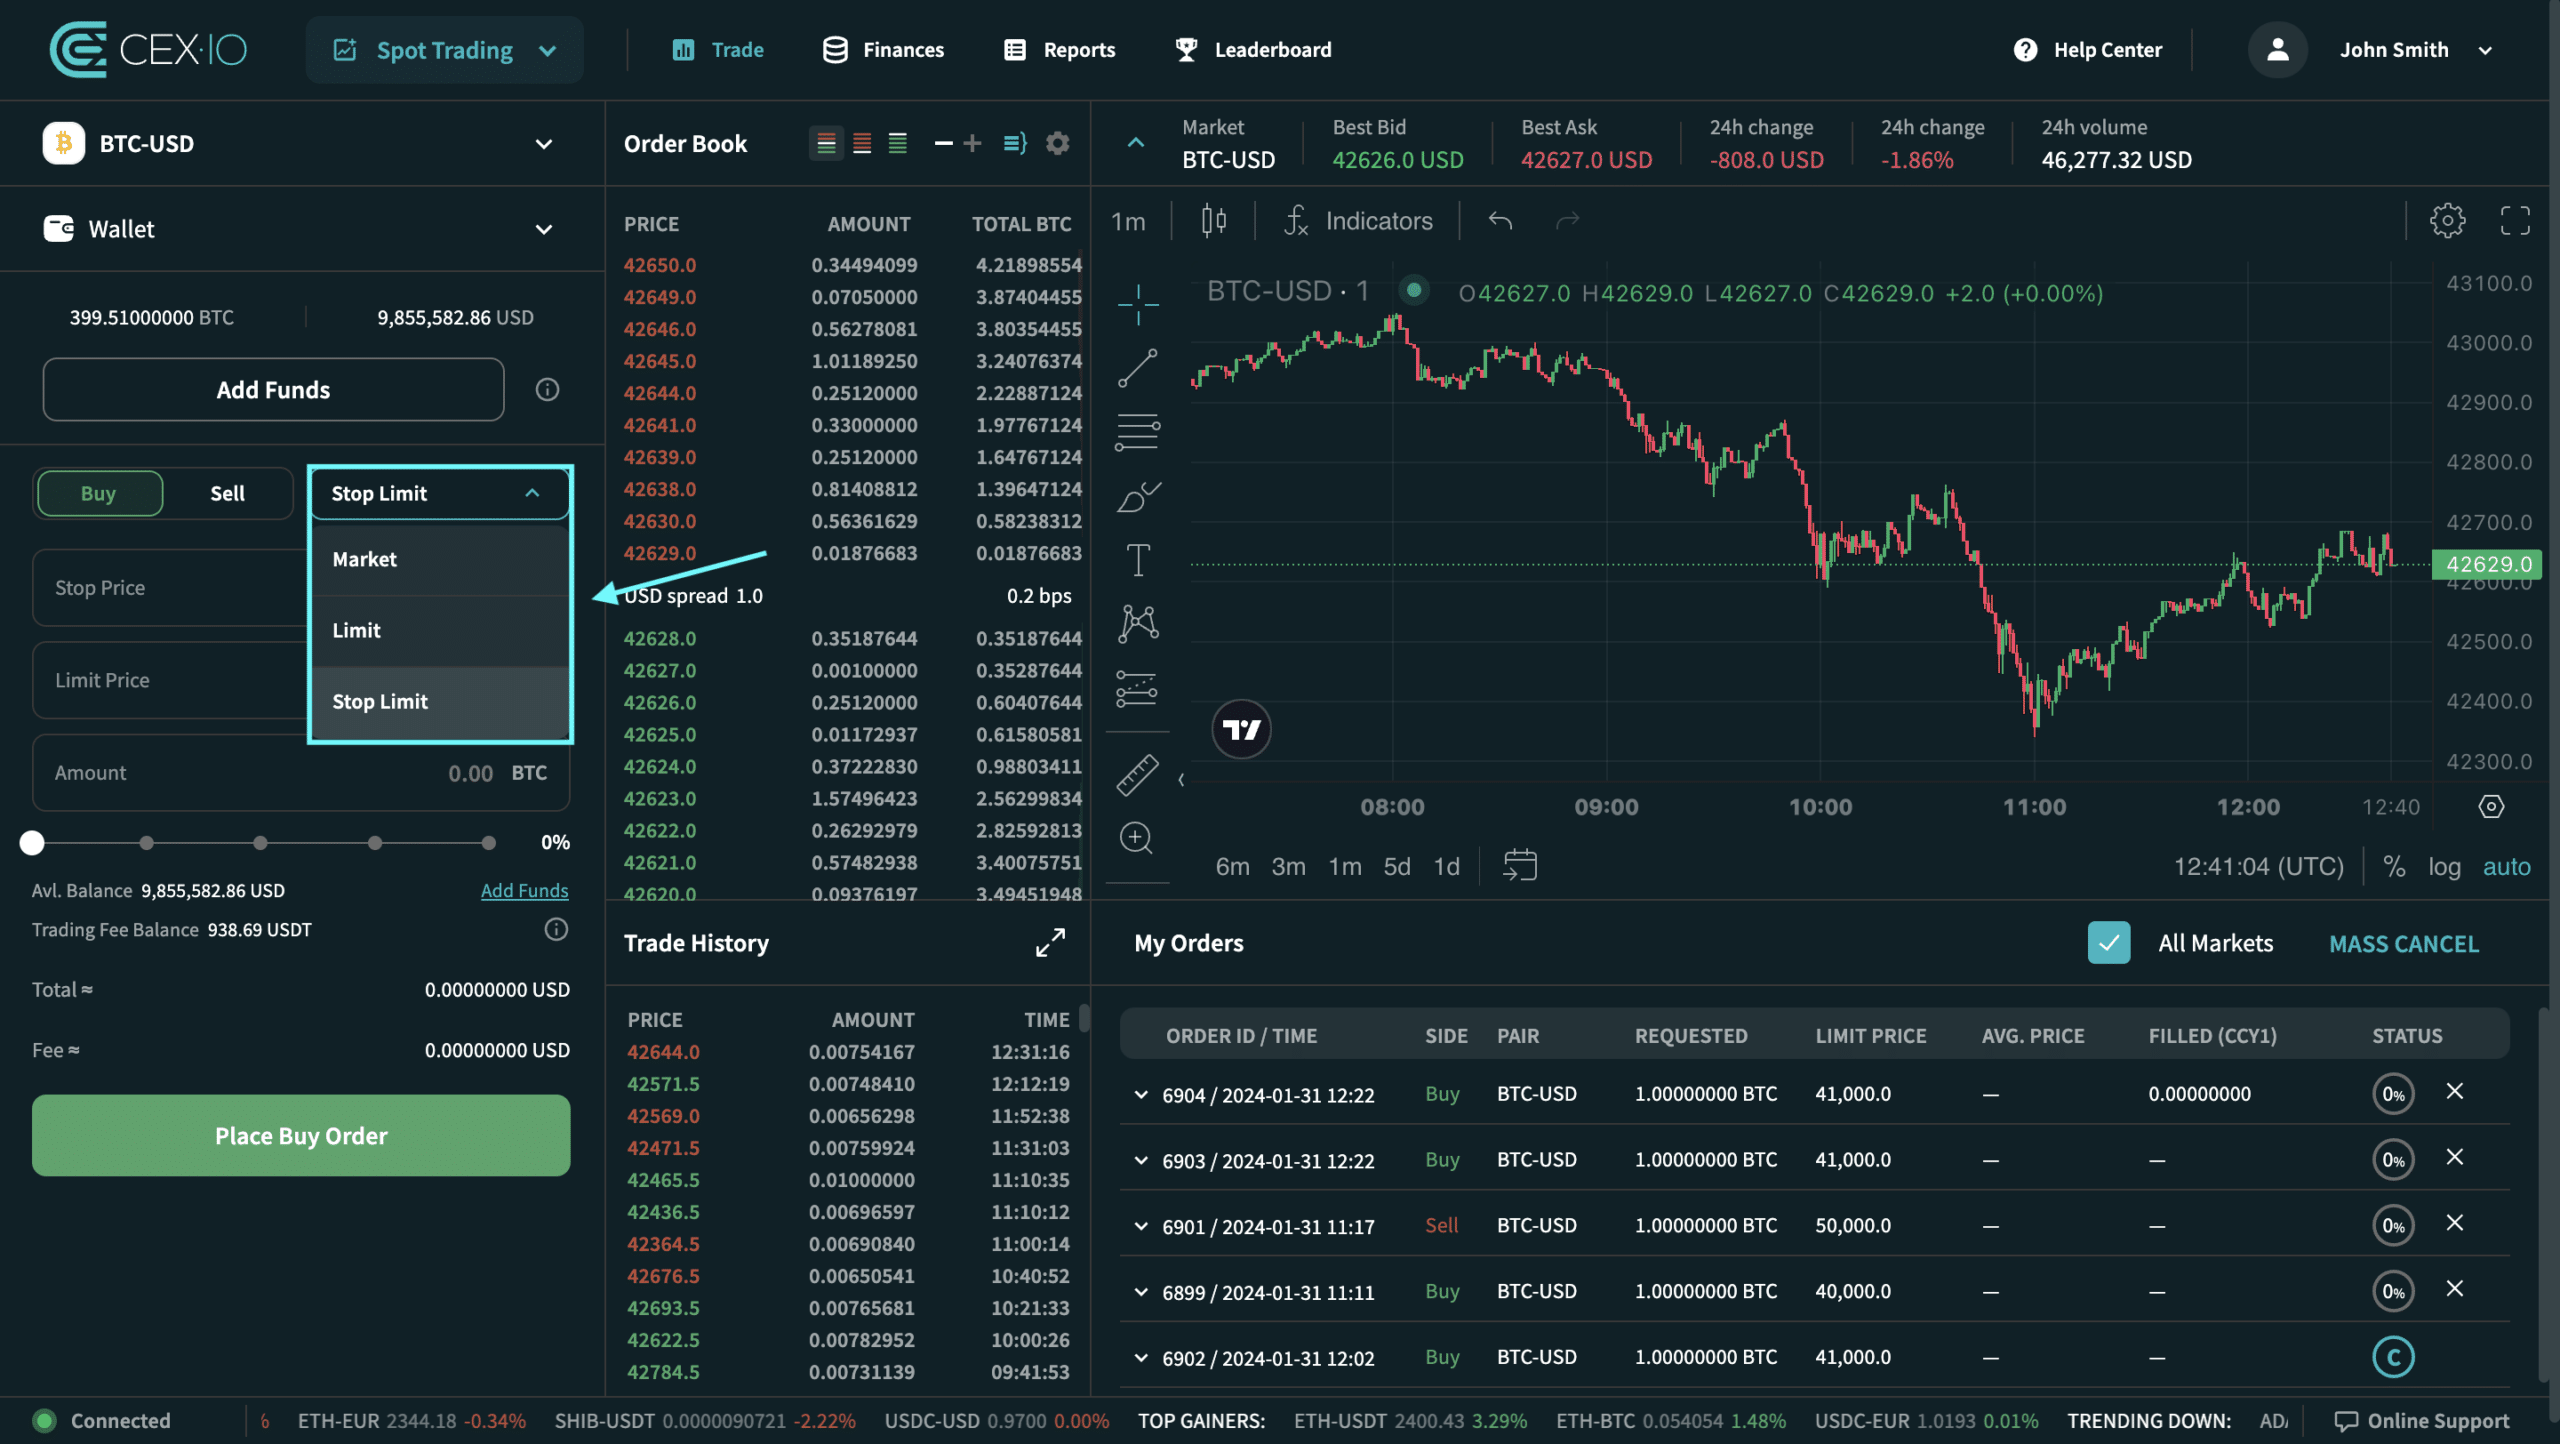Expand order 6904 details
2560x1444 pixels.
pos(1141,1094)
